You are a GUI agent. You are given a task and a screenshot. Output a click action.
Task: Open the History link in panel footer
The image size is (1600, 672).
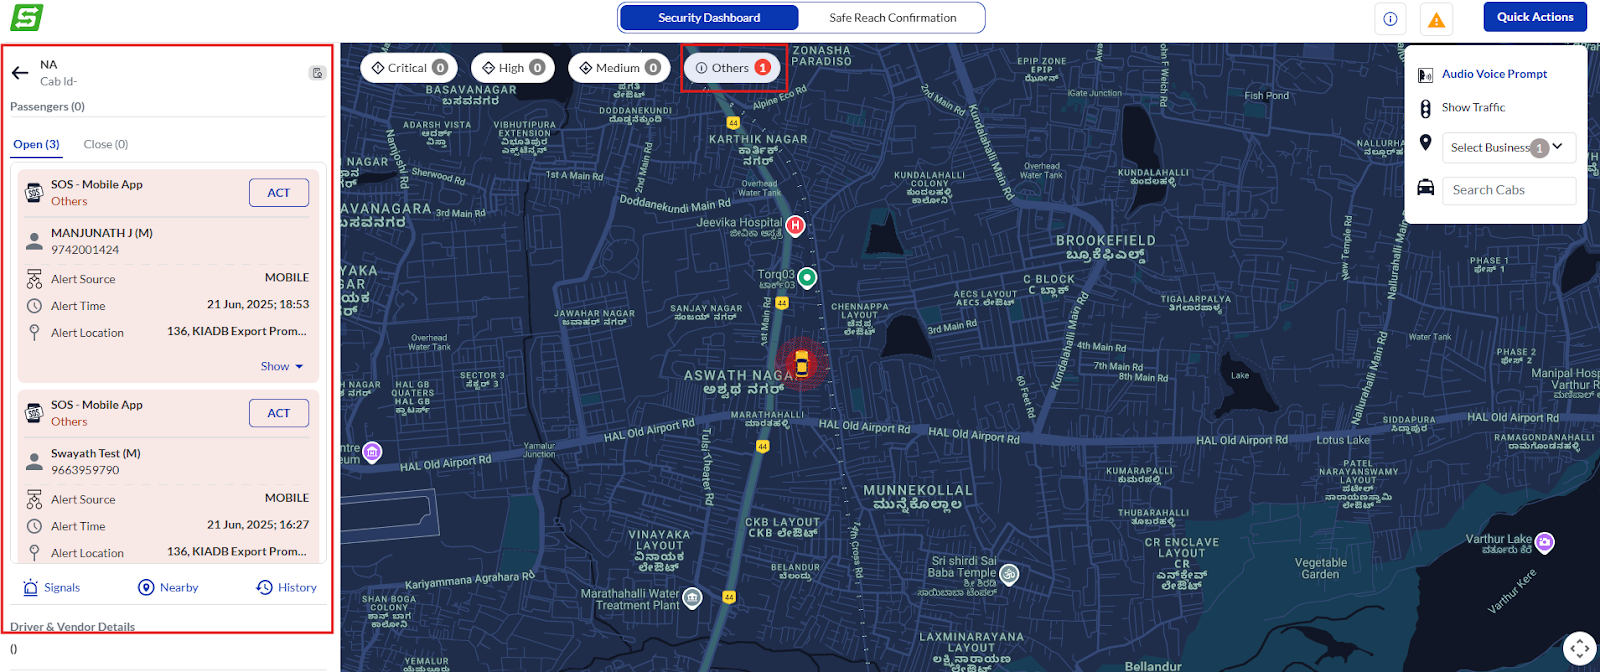287,588
